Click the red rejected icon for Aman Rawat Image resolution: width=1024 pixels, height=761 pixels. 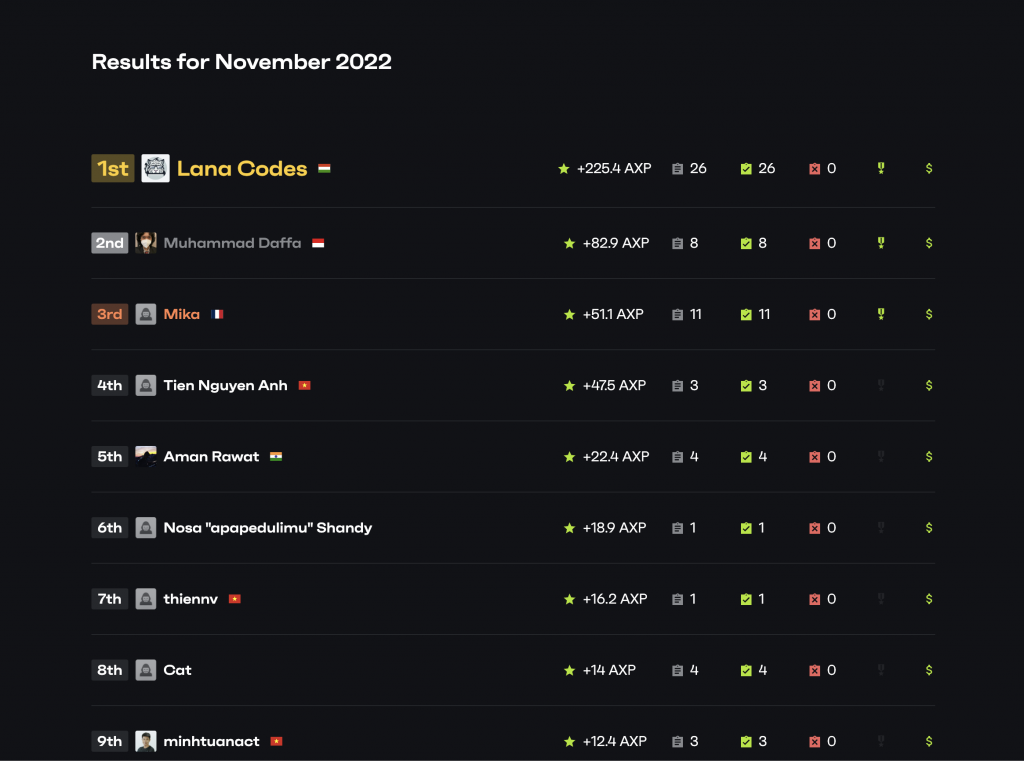pyautogui.click(x=814, y=457)
